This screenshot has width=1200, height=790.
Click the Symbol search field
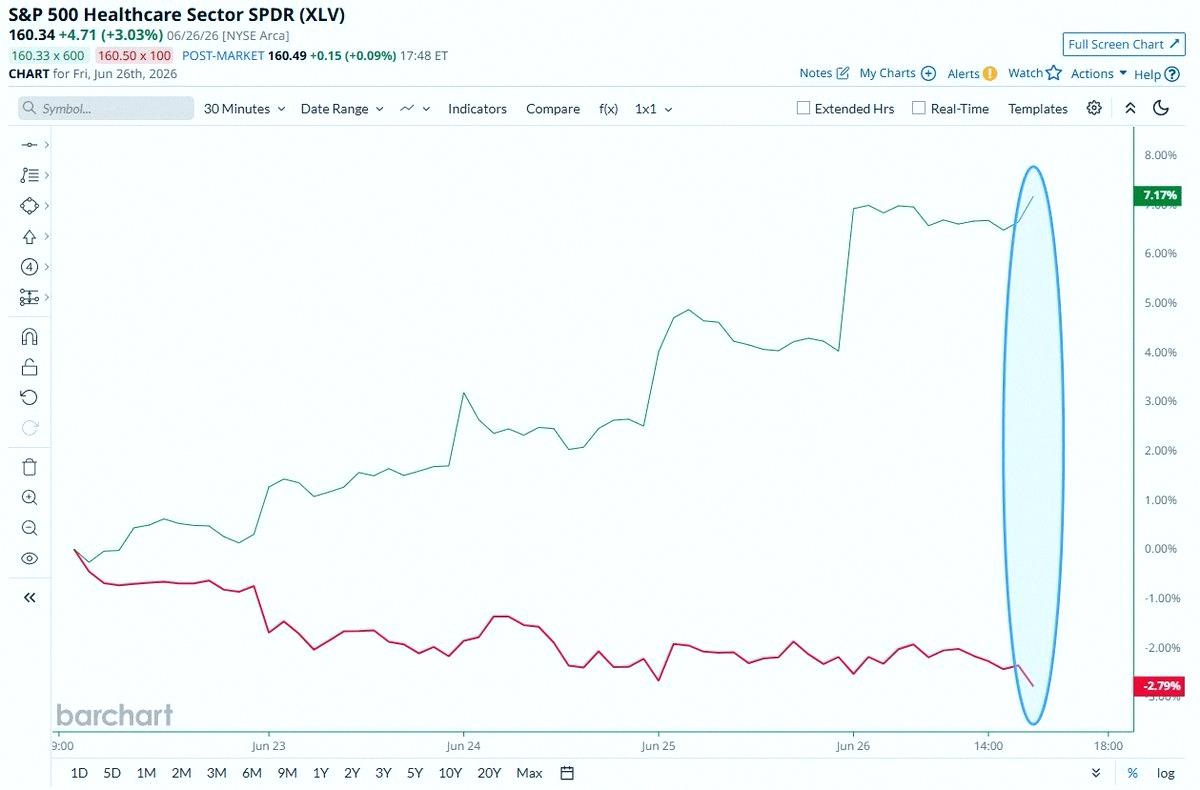click(106, 108)
